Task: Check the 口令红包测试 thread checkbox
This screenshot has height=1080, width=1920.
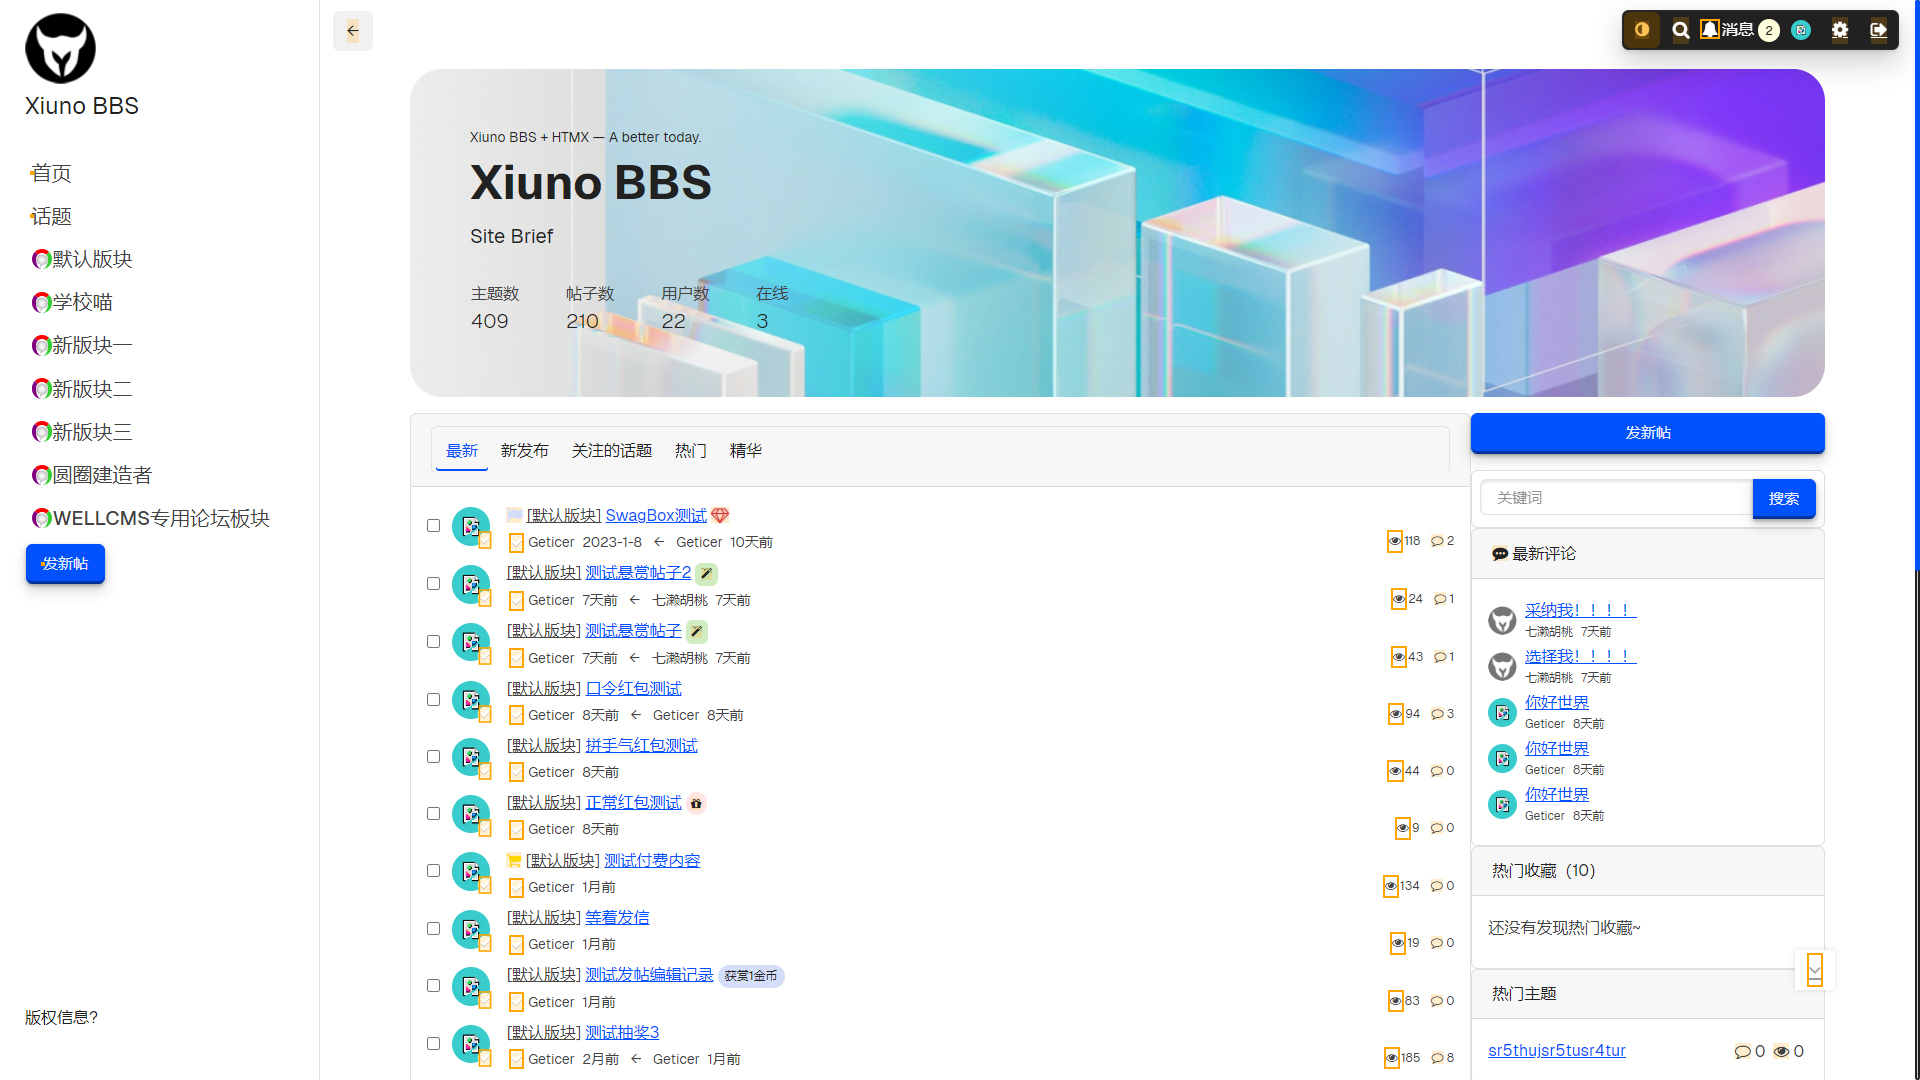Action: click(x=434, y=700)
